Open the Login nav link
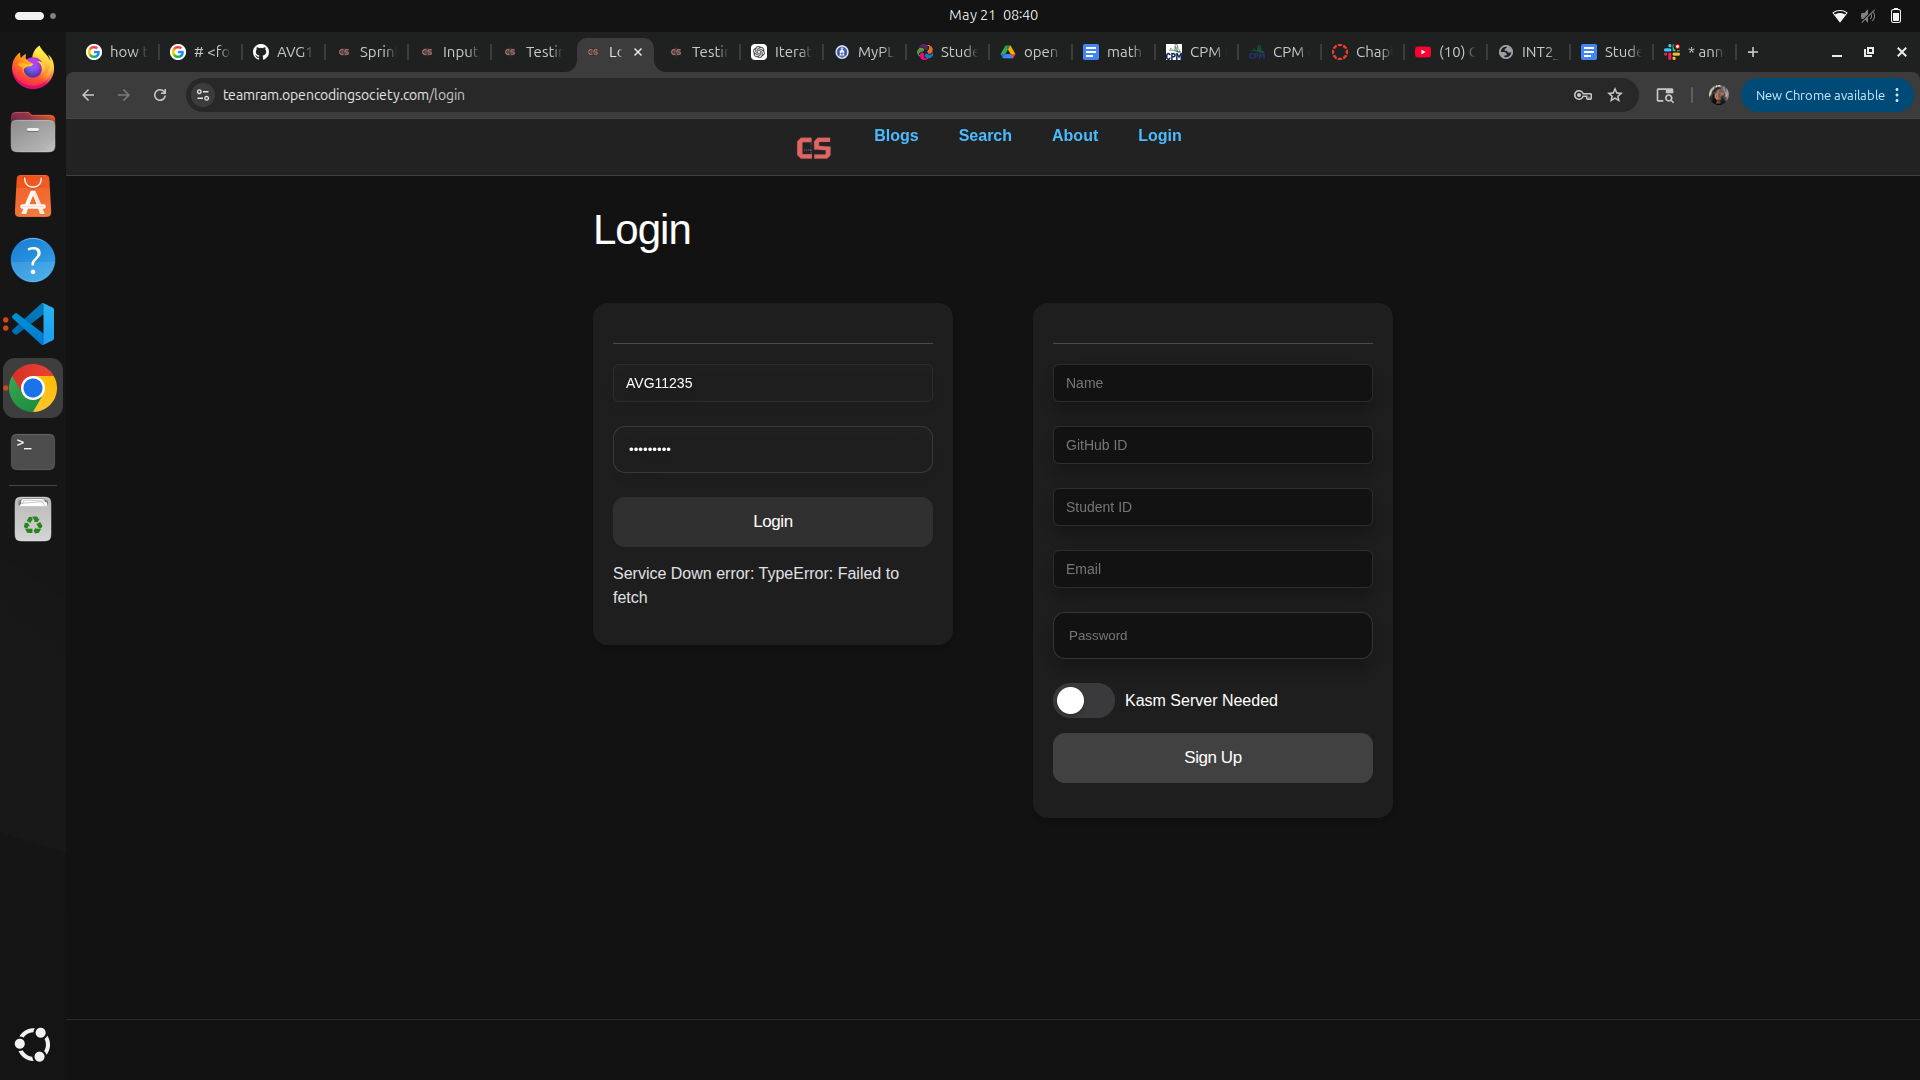 (x=1160, y=135)
